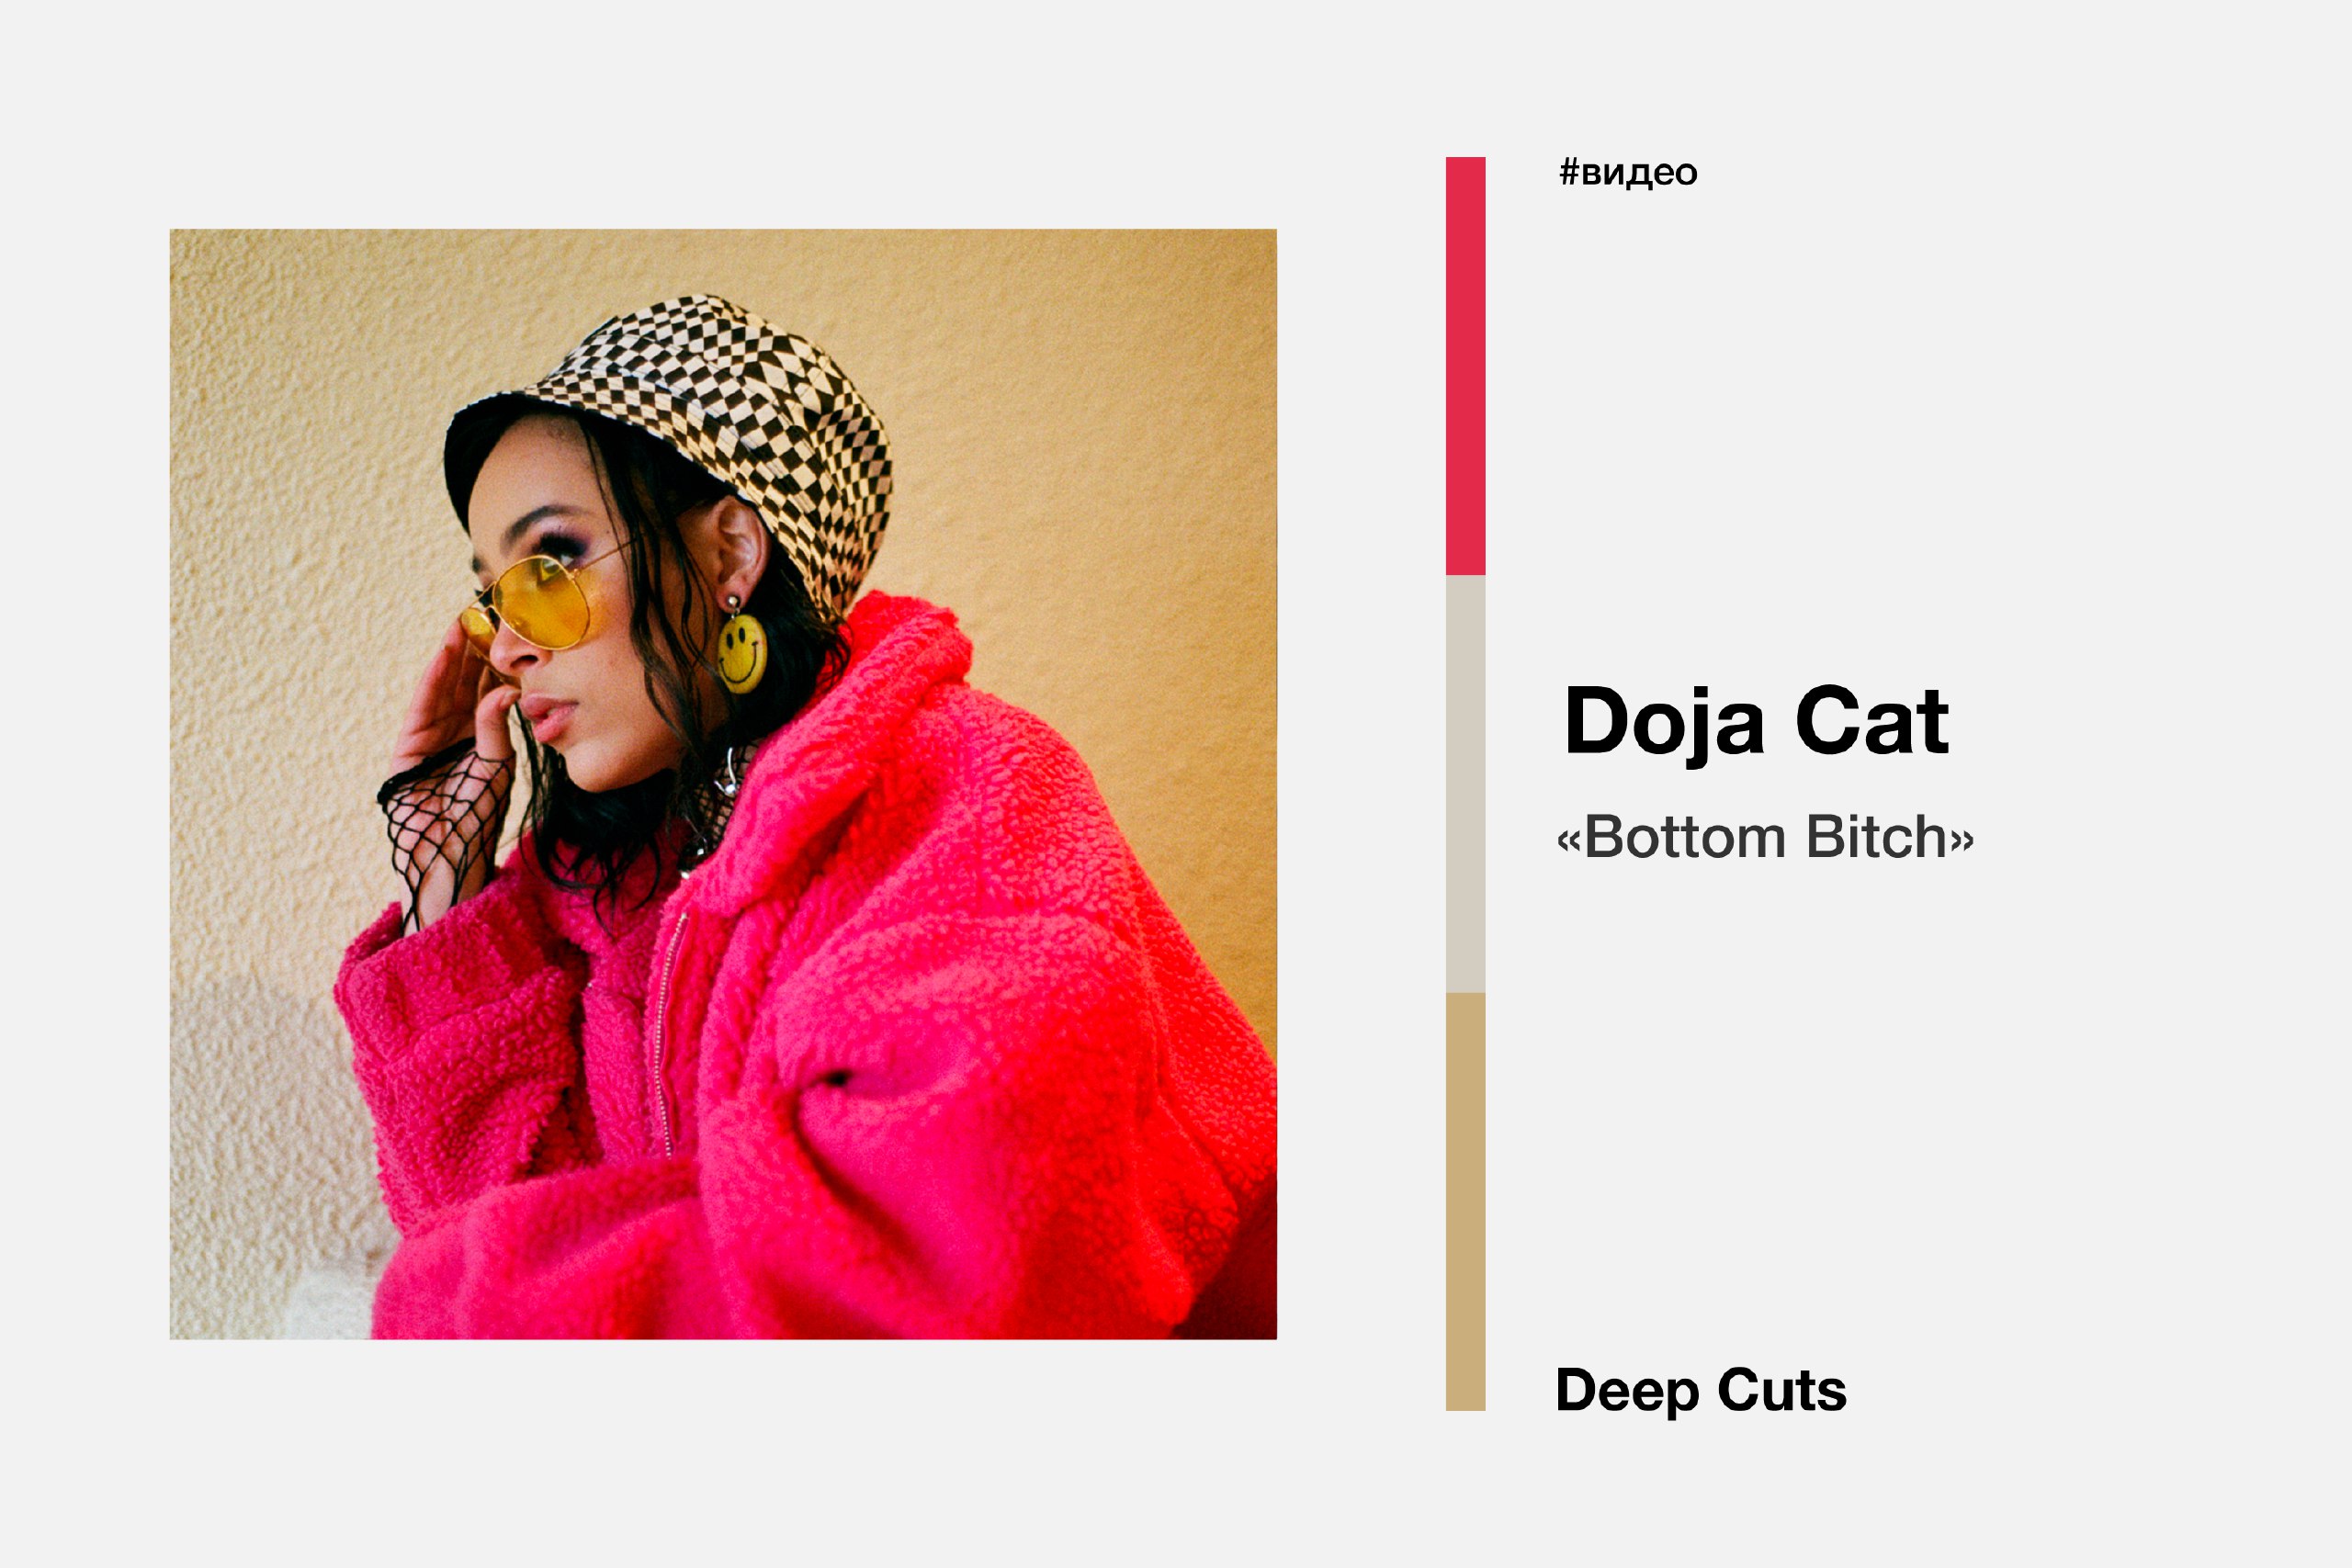Click the yellow smiley face earring
2352x1568 pixels.
pos(740,652)
